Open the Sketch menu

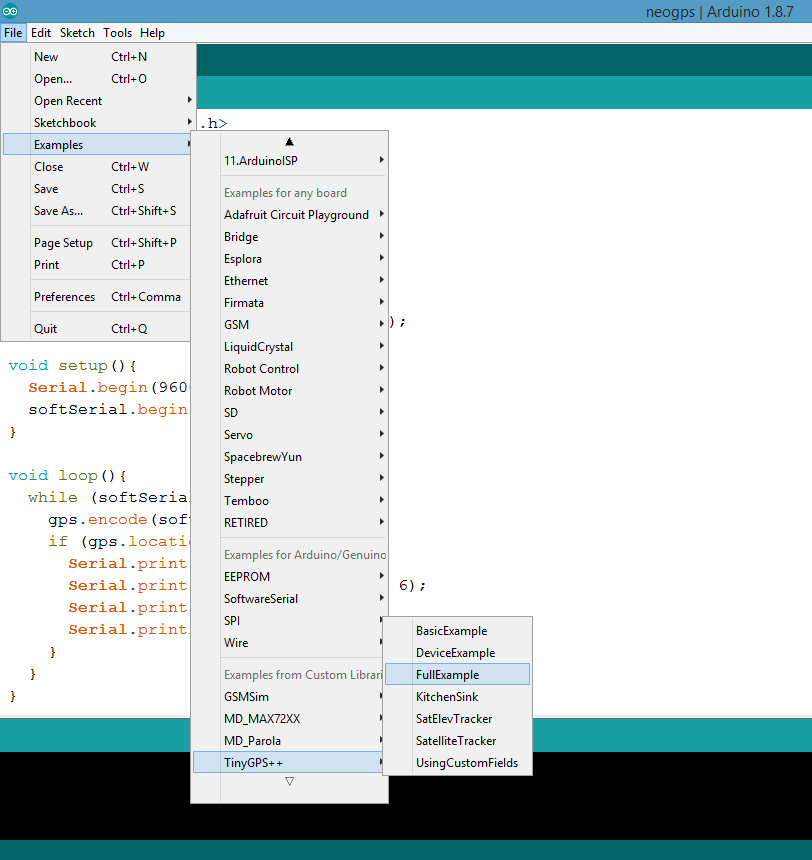tap(77, 33)
